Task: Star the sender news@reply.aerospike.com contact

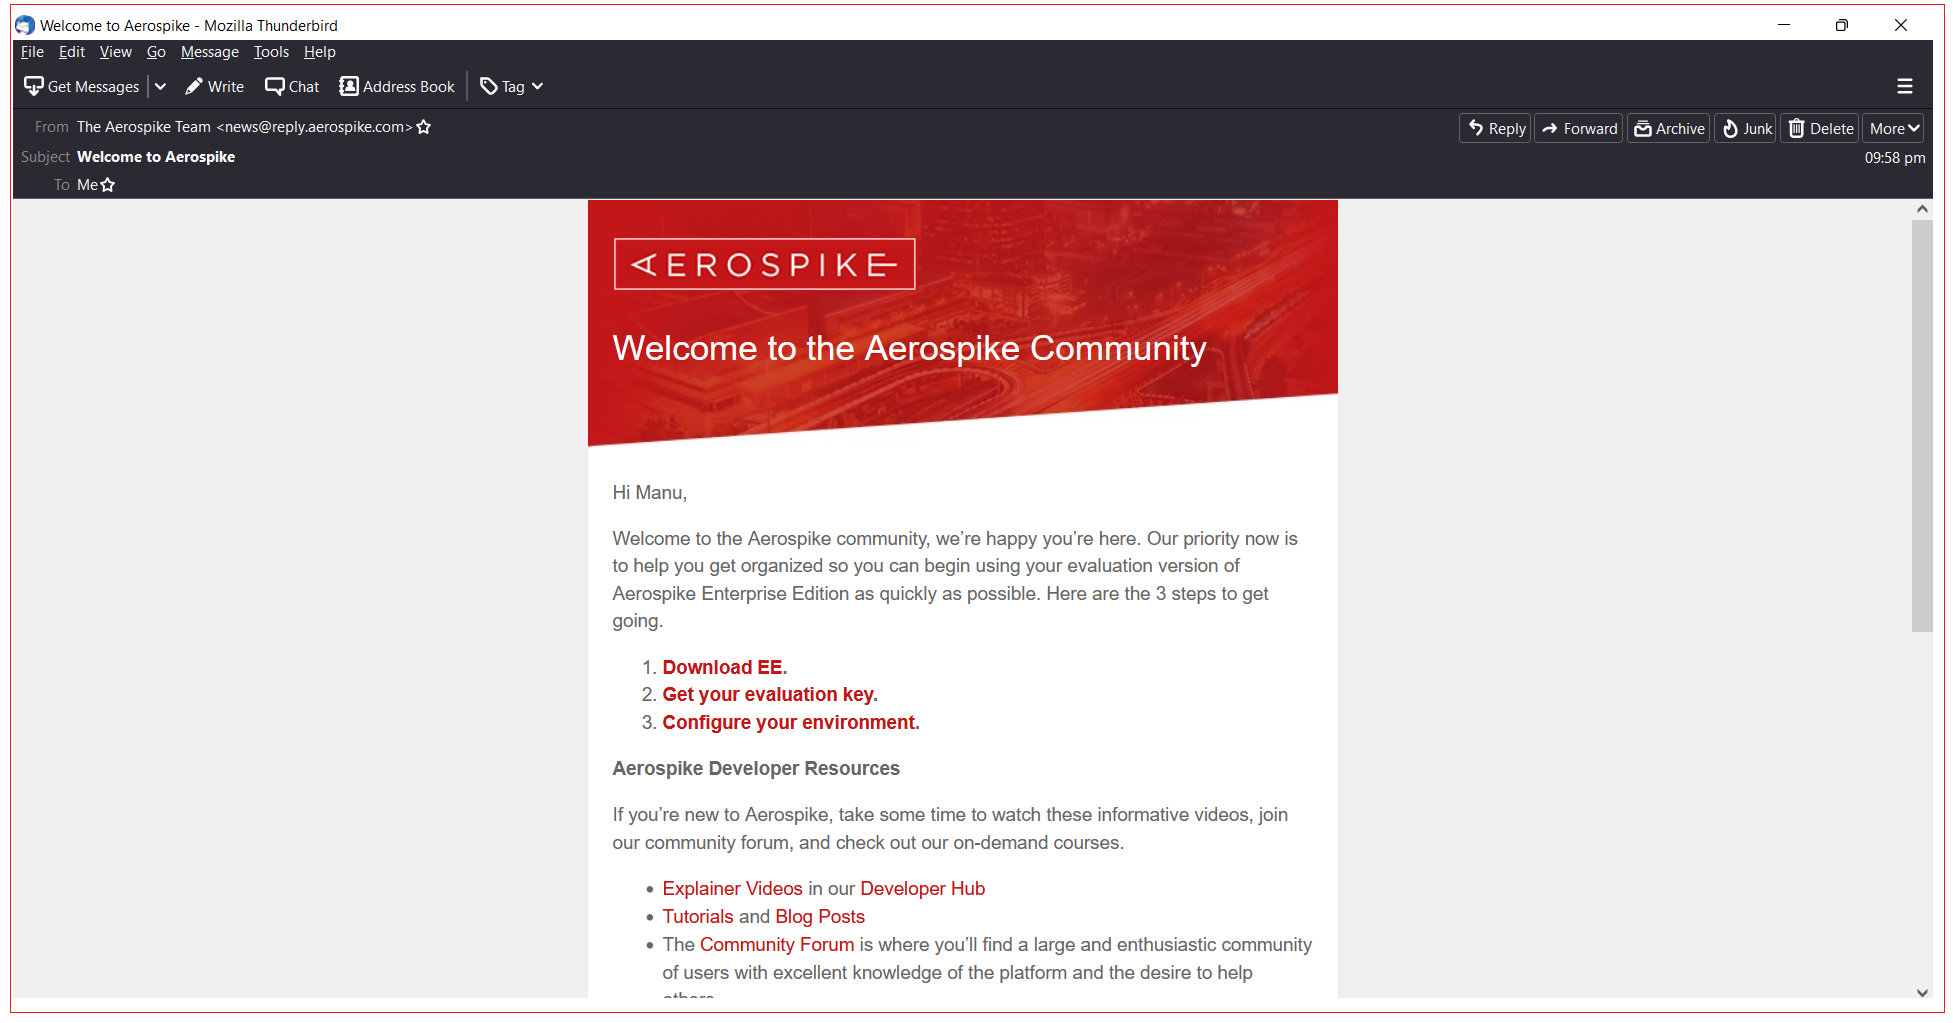Action: [424, 127]
